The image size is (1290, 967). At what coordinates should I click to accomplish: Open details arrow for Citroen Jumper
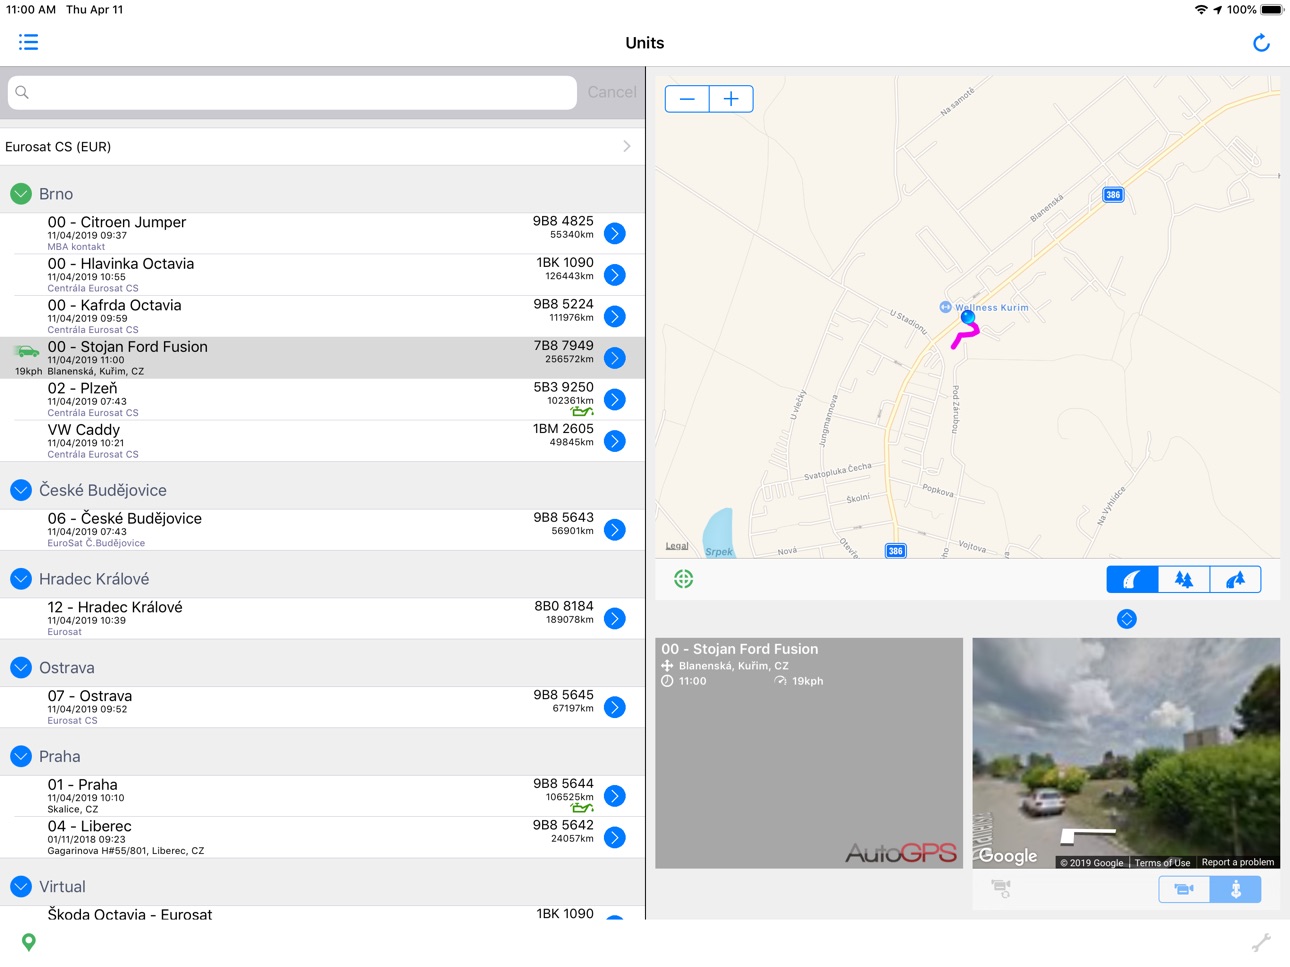coord(615,233)
